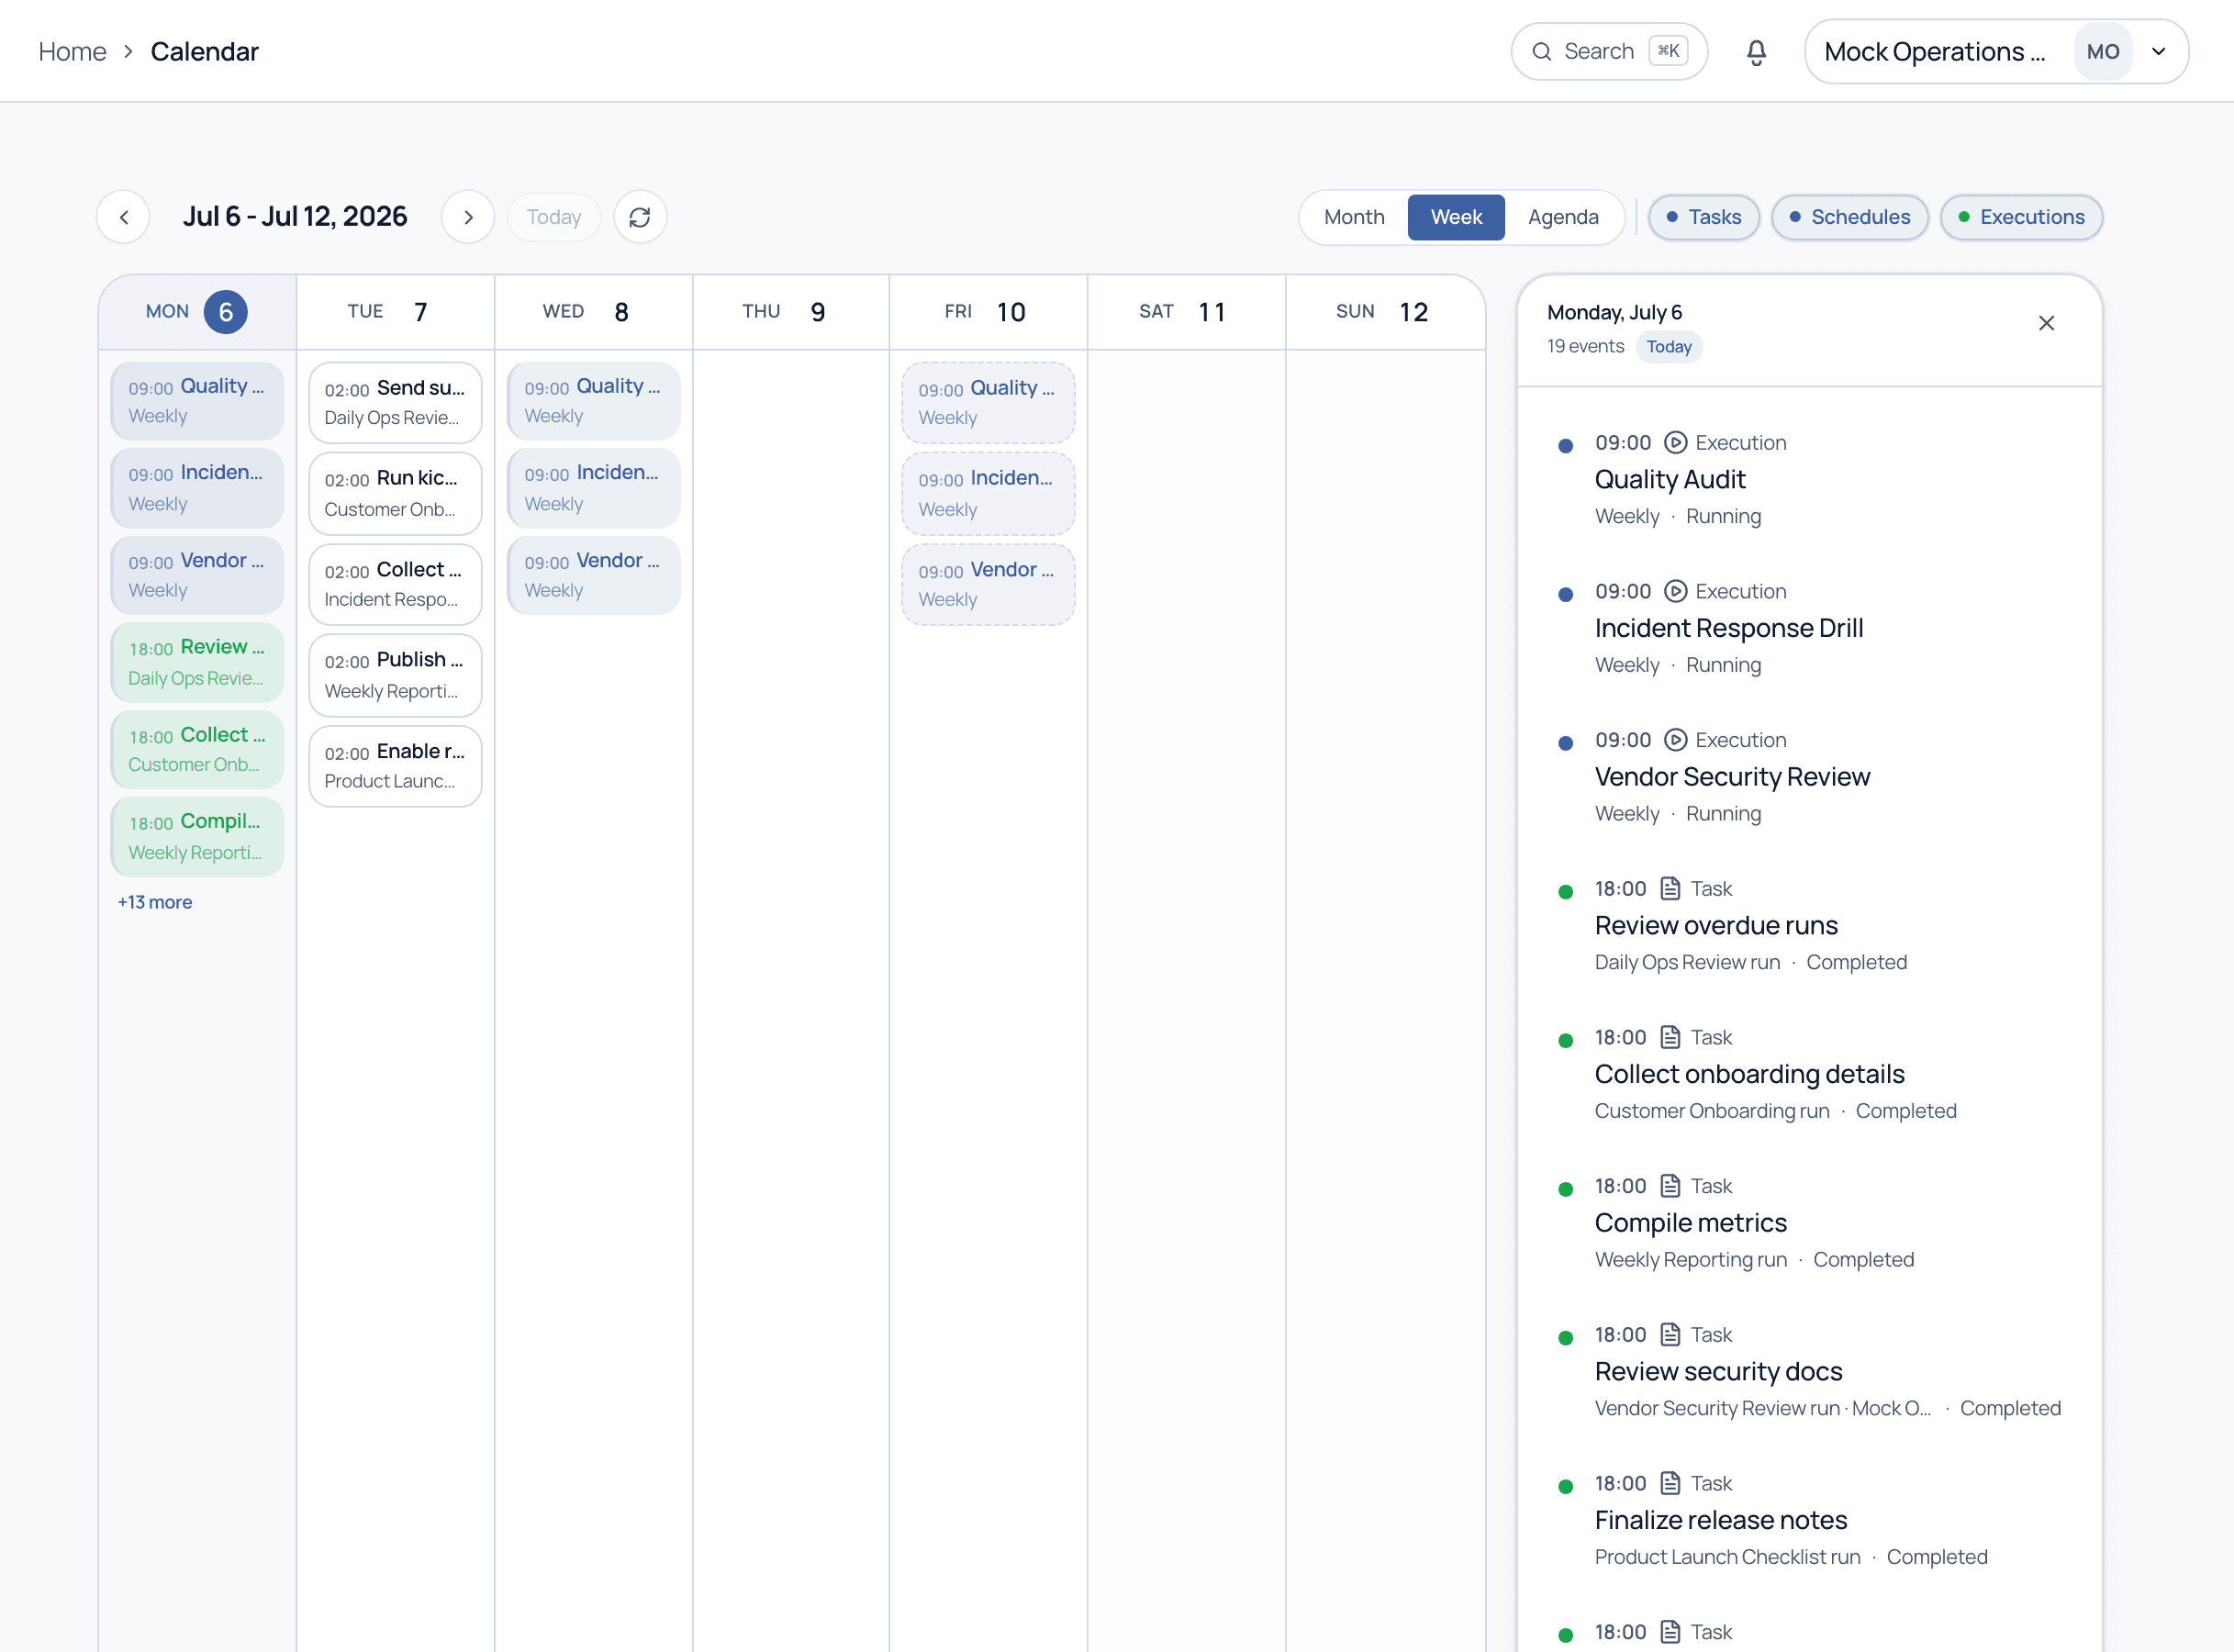Focus the Search field
The height and width of the screenshot is (1652, 2234).
pos(1609,52)
